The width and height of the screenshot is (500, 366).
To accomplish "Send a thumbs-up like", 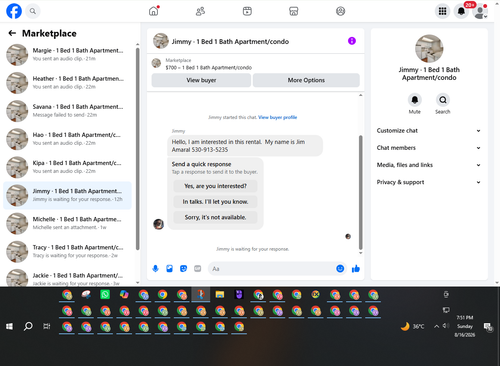I will click(356, 269).
